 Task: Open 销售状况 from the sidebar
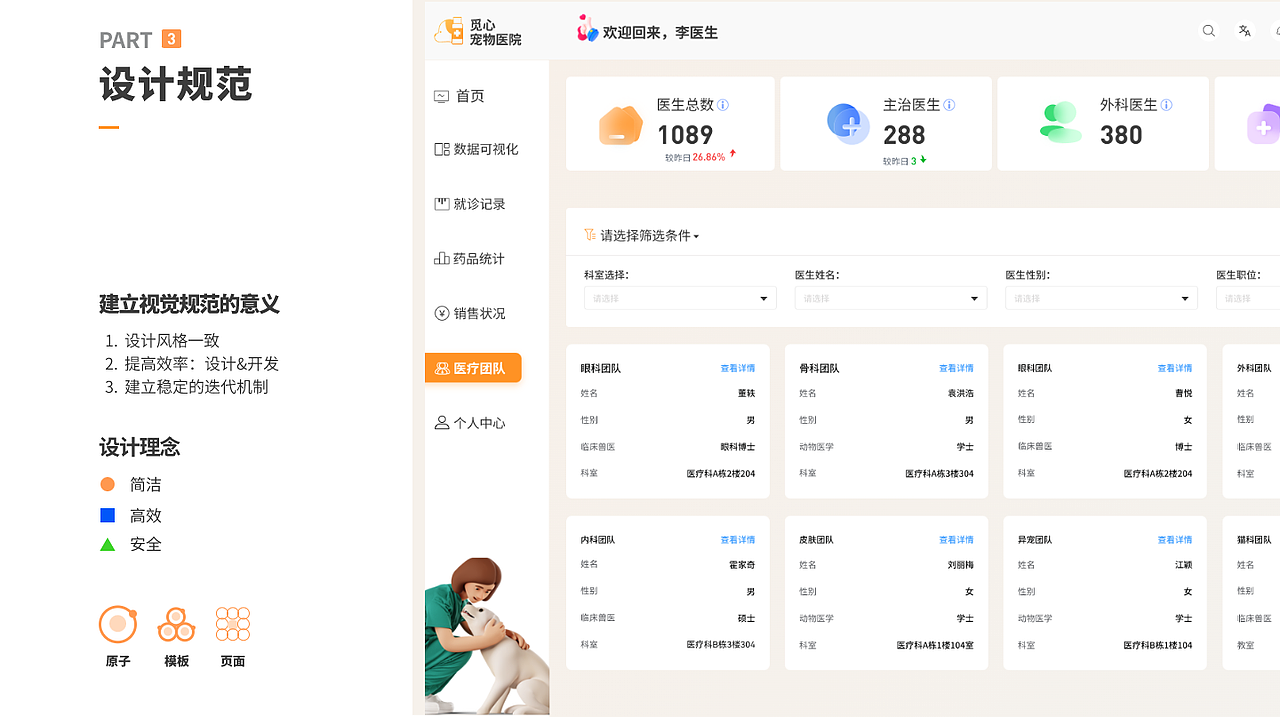441,313
